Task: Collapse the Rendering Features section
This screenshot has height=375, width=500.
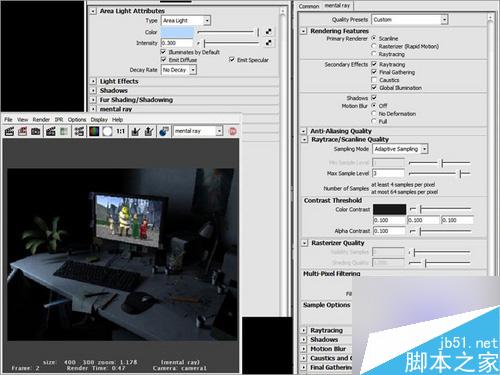Action: (303, 31)
